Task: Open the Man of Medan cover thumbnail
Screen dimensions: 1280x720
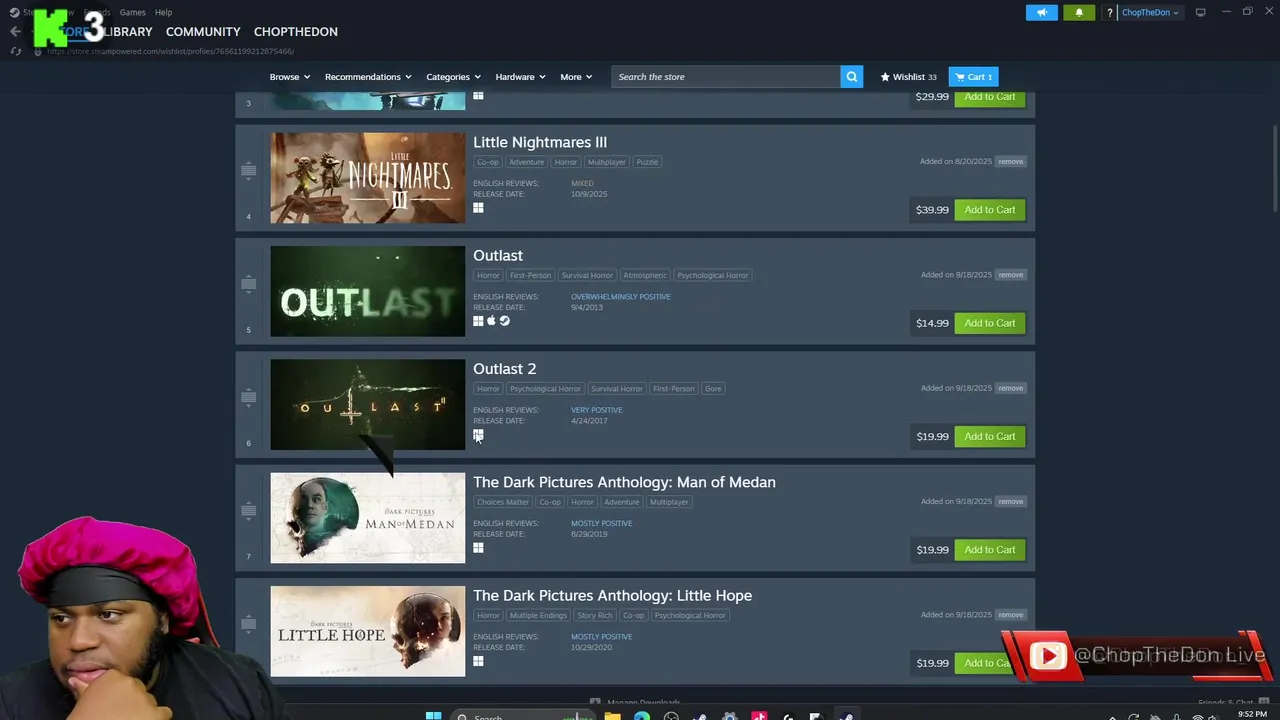Action: click(x=368, y=518)
